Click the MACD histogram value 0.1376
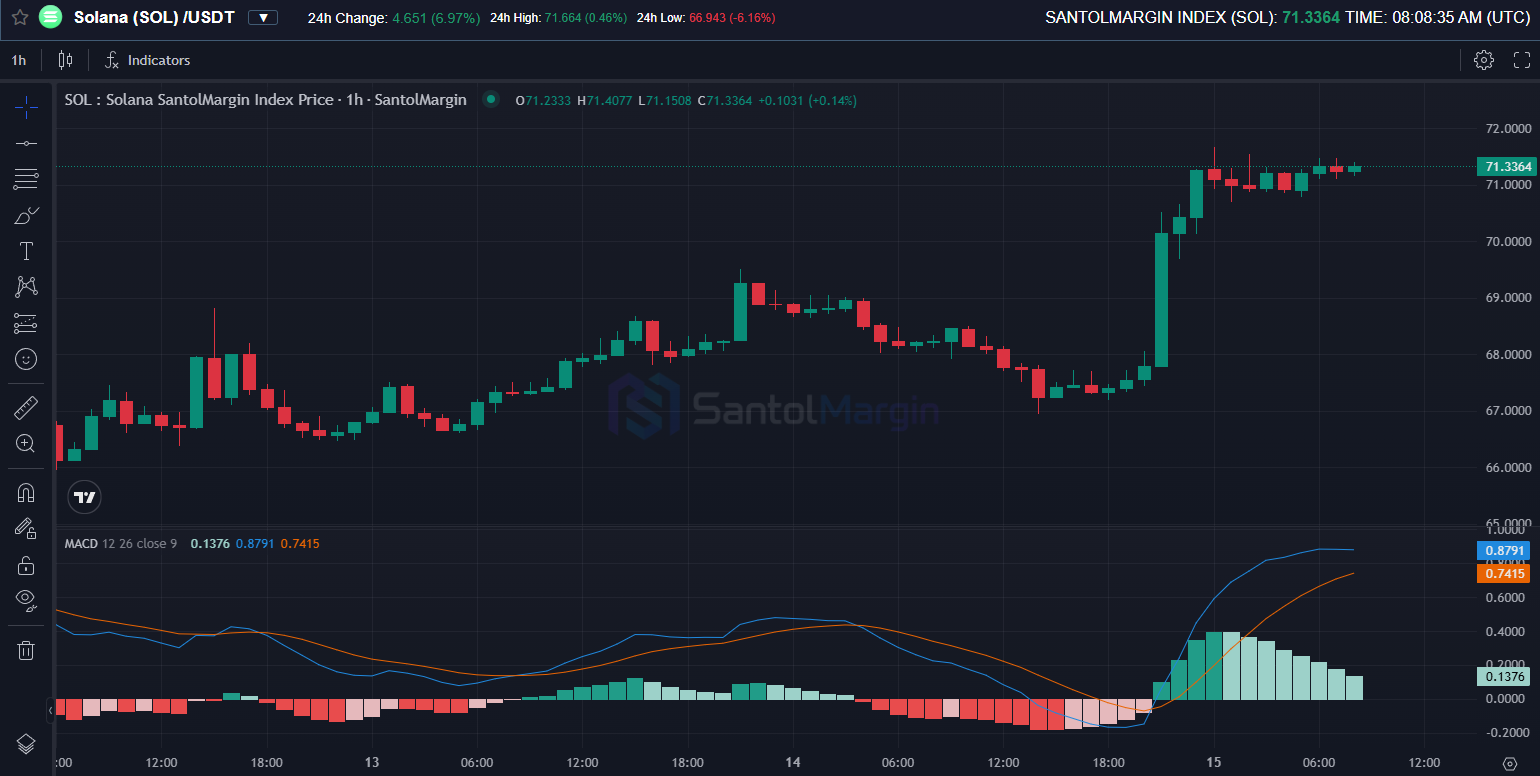Viewport: 1540px width, 776px height. pos(210,543)
